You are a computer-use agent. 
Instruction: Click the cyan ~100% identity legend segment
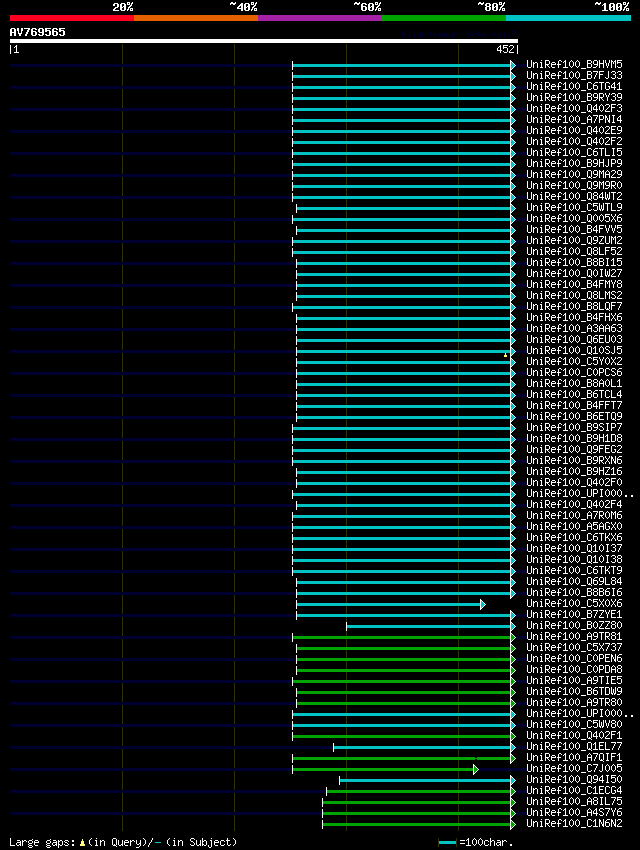[x=568, y=18]
